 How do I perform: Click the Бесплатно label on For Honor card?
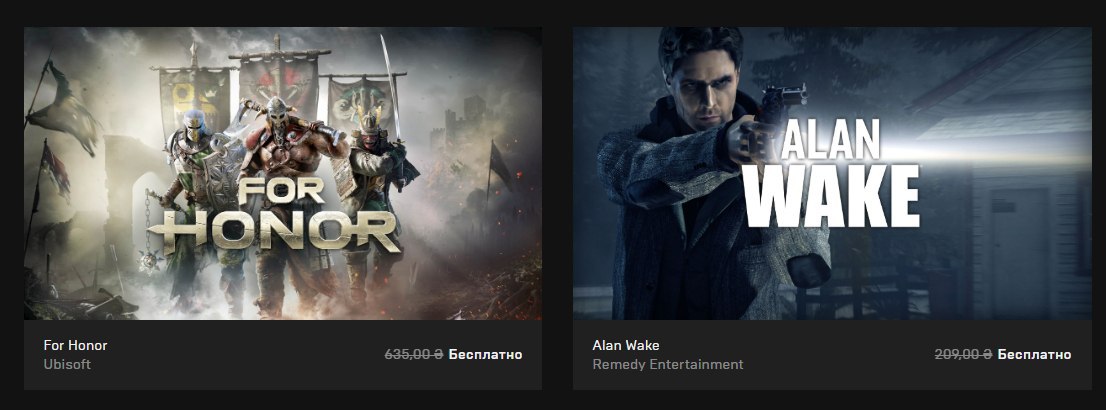(x=485, y=354)
